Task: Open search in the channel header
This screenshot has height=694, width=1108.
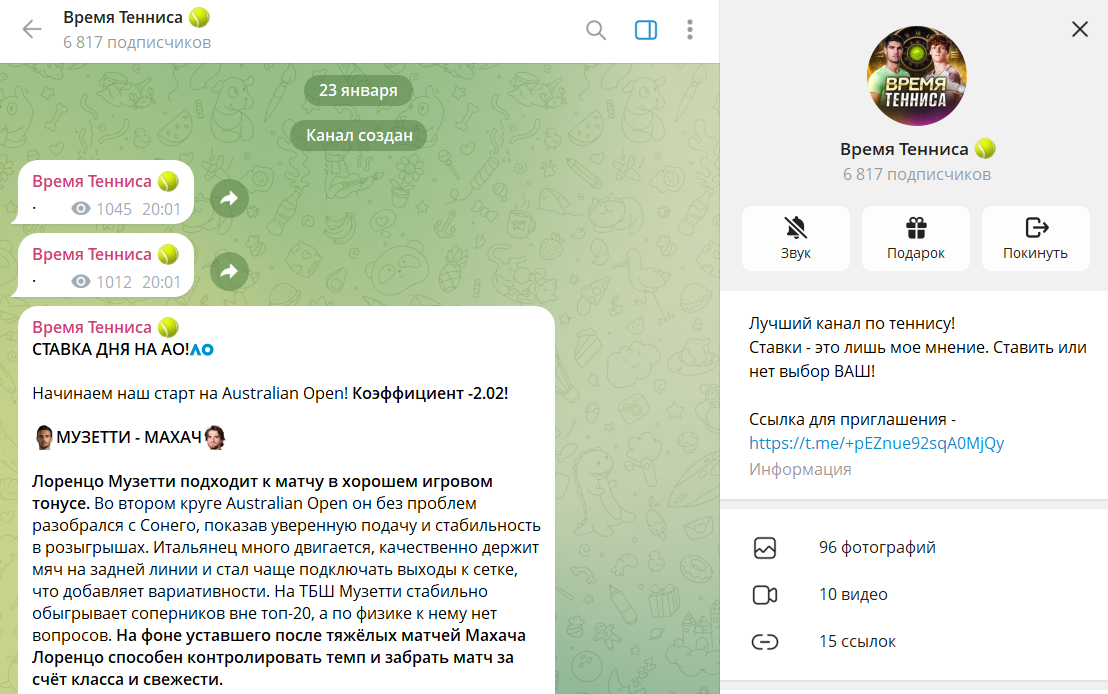Action: pyautogui.click(x=596, y=30)
